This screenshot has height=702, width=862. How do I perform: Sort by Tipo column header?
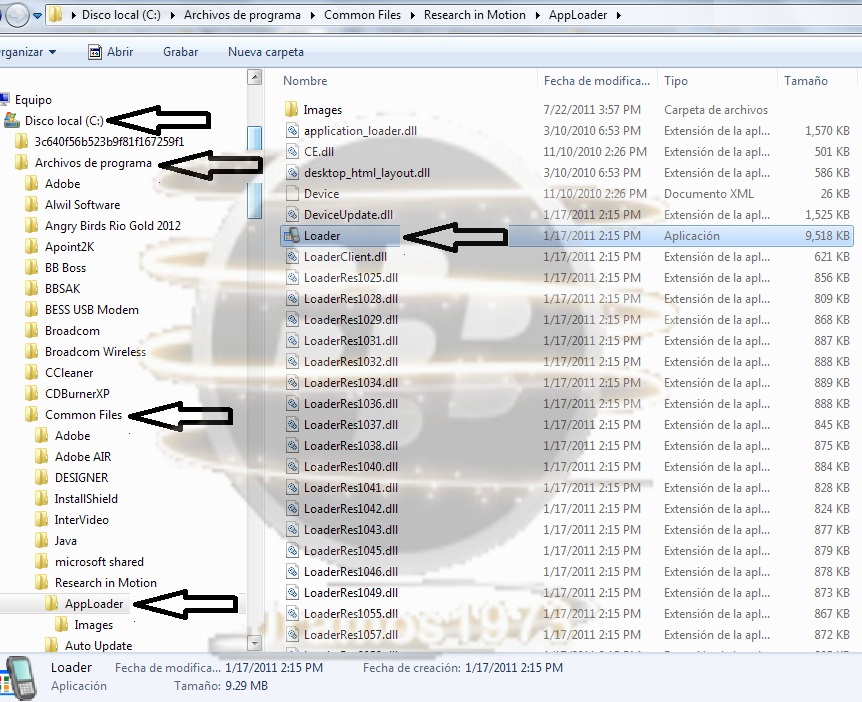coord(676,81)
